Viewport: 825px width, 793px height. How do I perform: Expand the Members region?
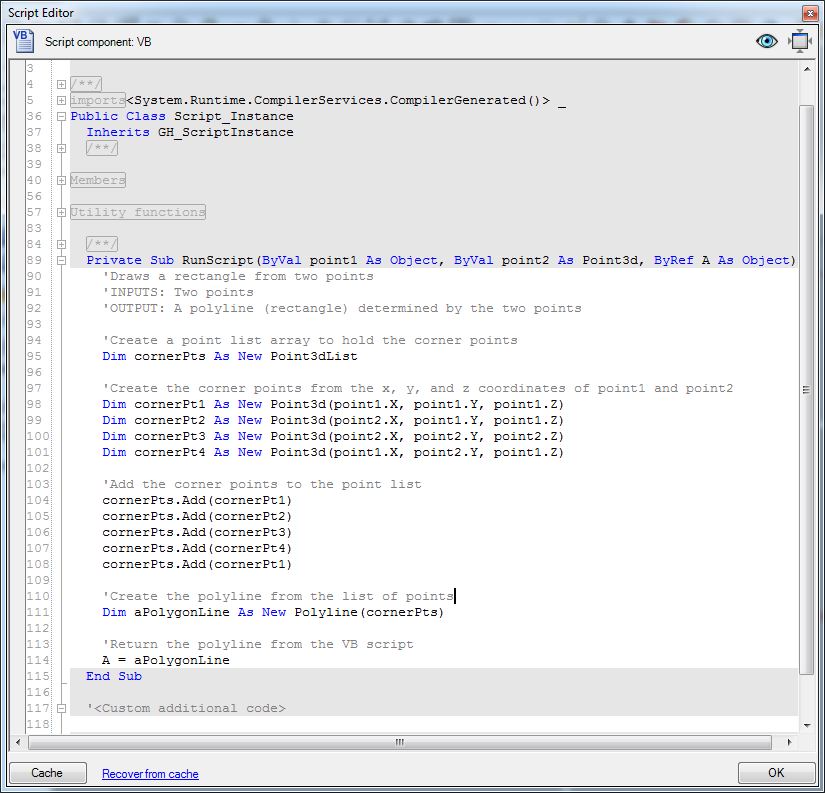(x=60, y=180)
